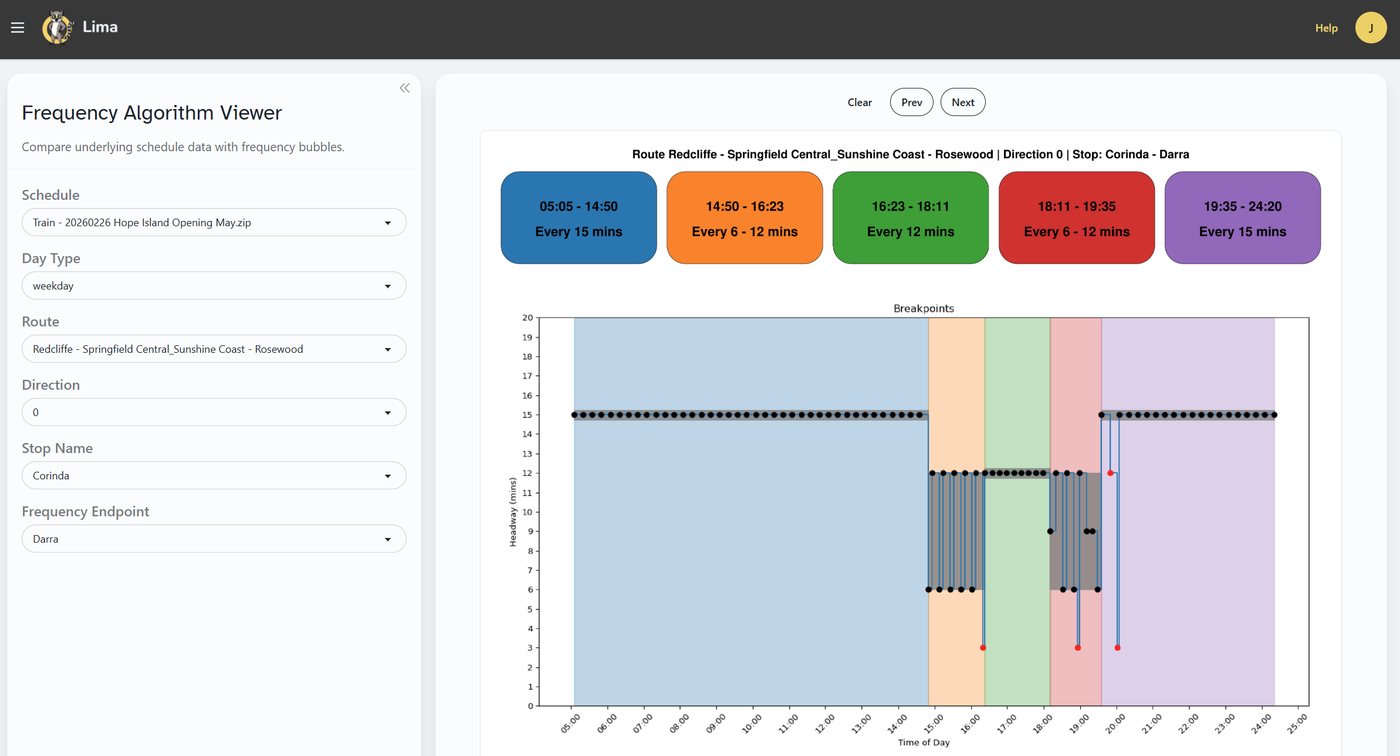Click the Clear button
Image resolution: width=1400 pixels, height=756 pixels.
(x=860, y=102)
